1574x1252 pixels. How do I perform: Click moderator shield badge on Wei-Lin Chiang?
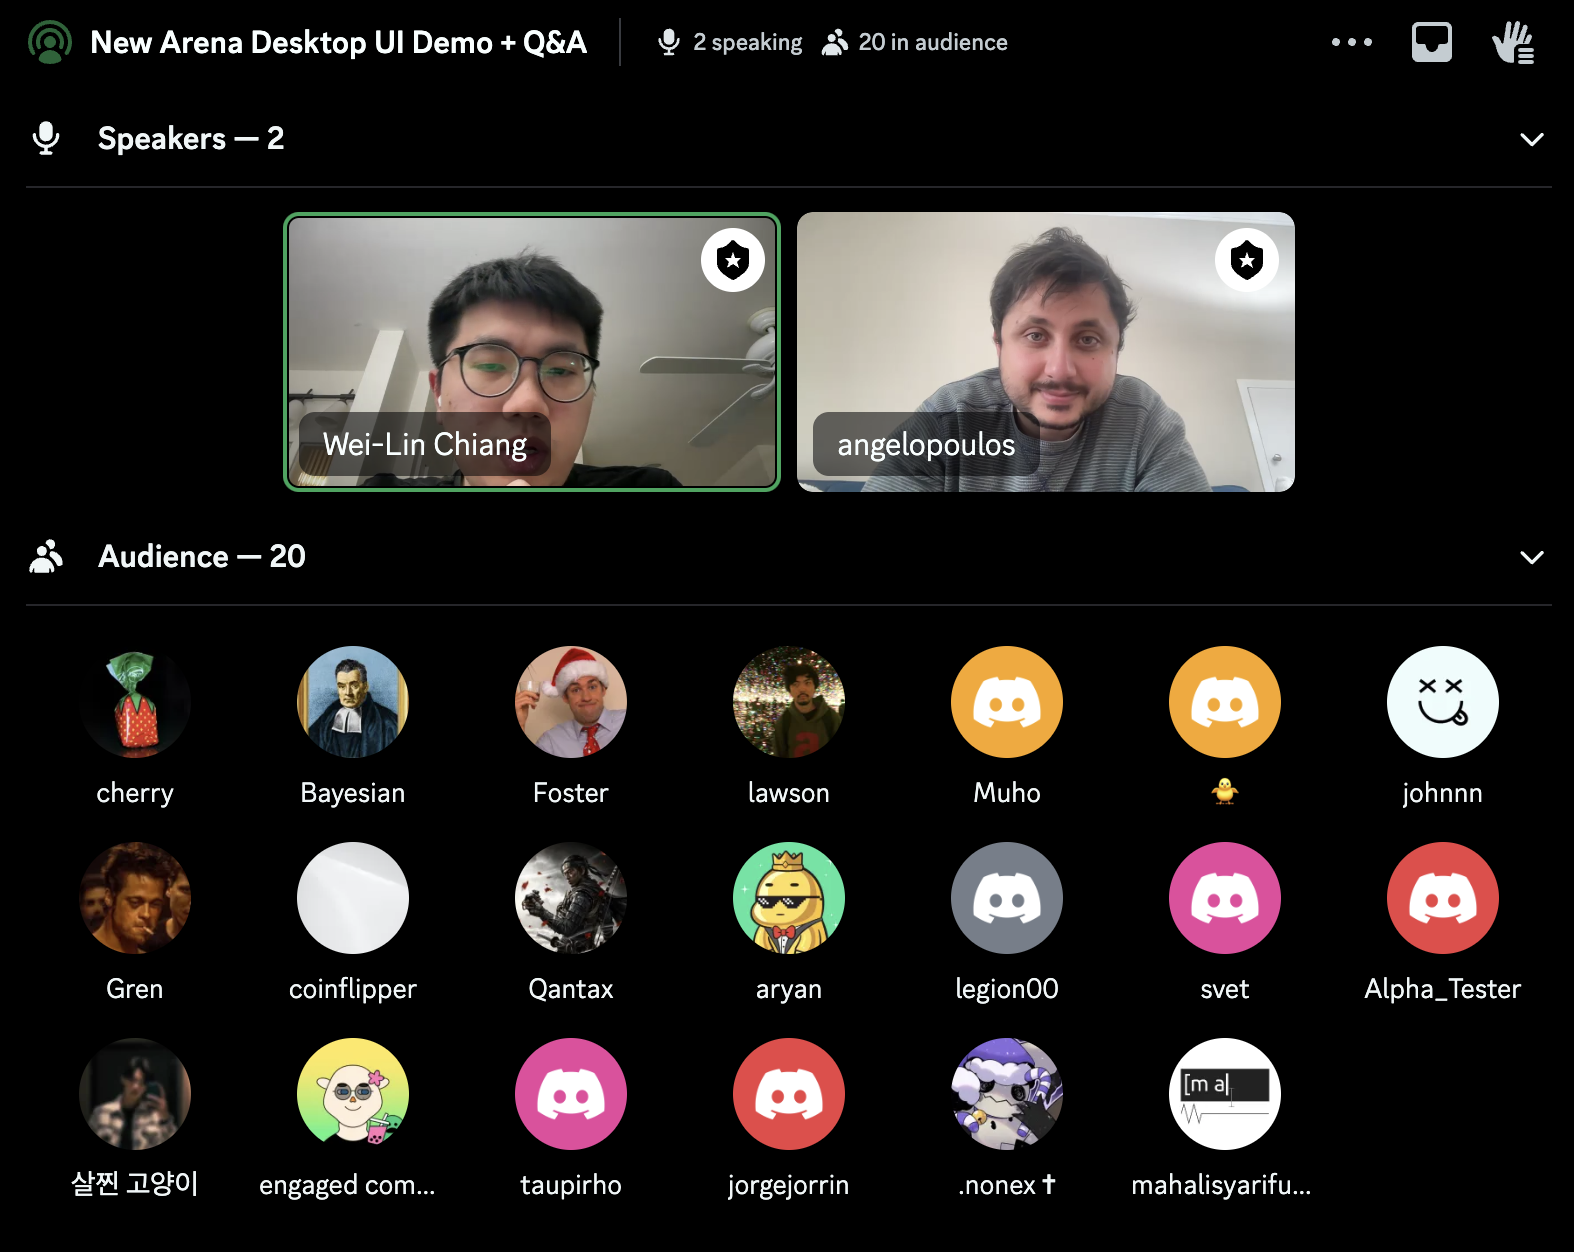[x=733, y=260]
